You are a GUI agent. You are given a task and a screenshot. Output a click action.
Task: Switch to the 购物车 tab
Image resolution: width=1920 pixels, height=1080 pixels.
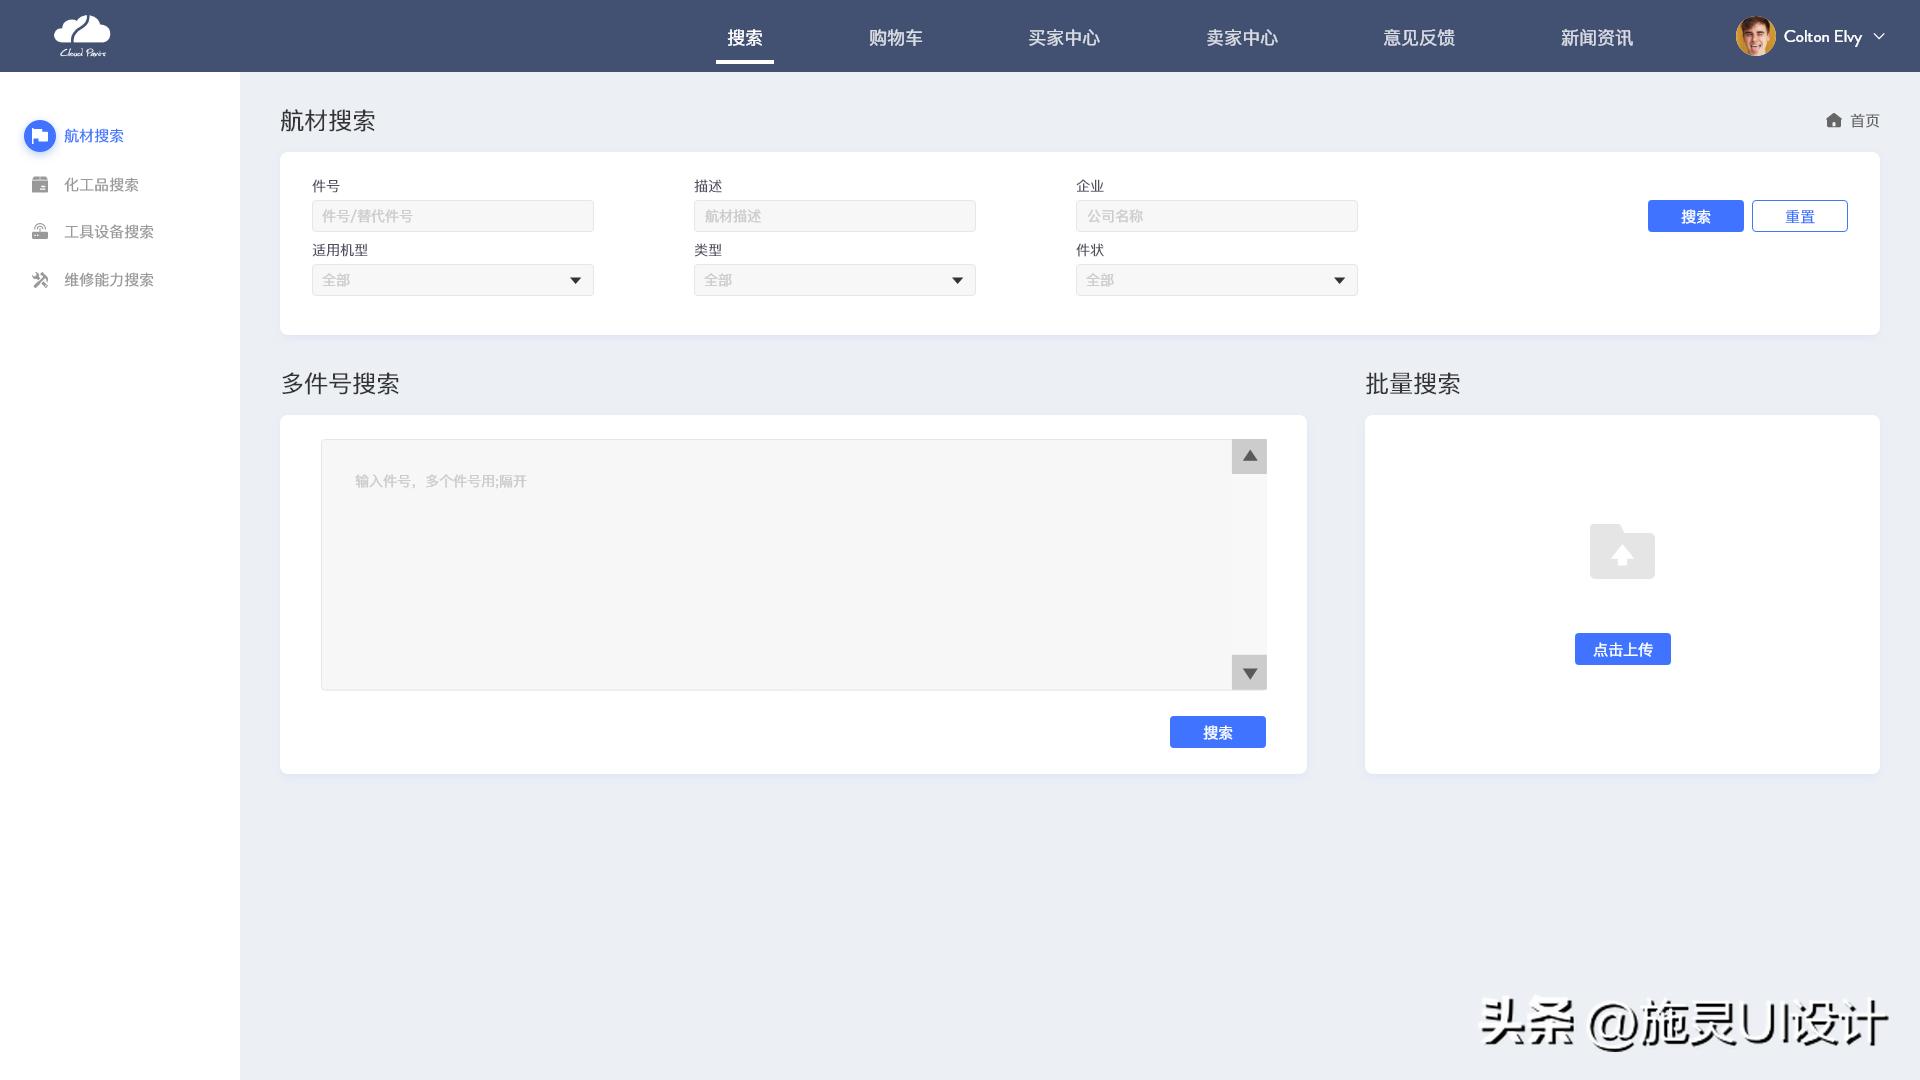[x=895, y=38]
